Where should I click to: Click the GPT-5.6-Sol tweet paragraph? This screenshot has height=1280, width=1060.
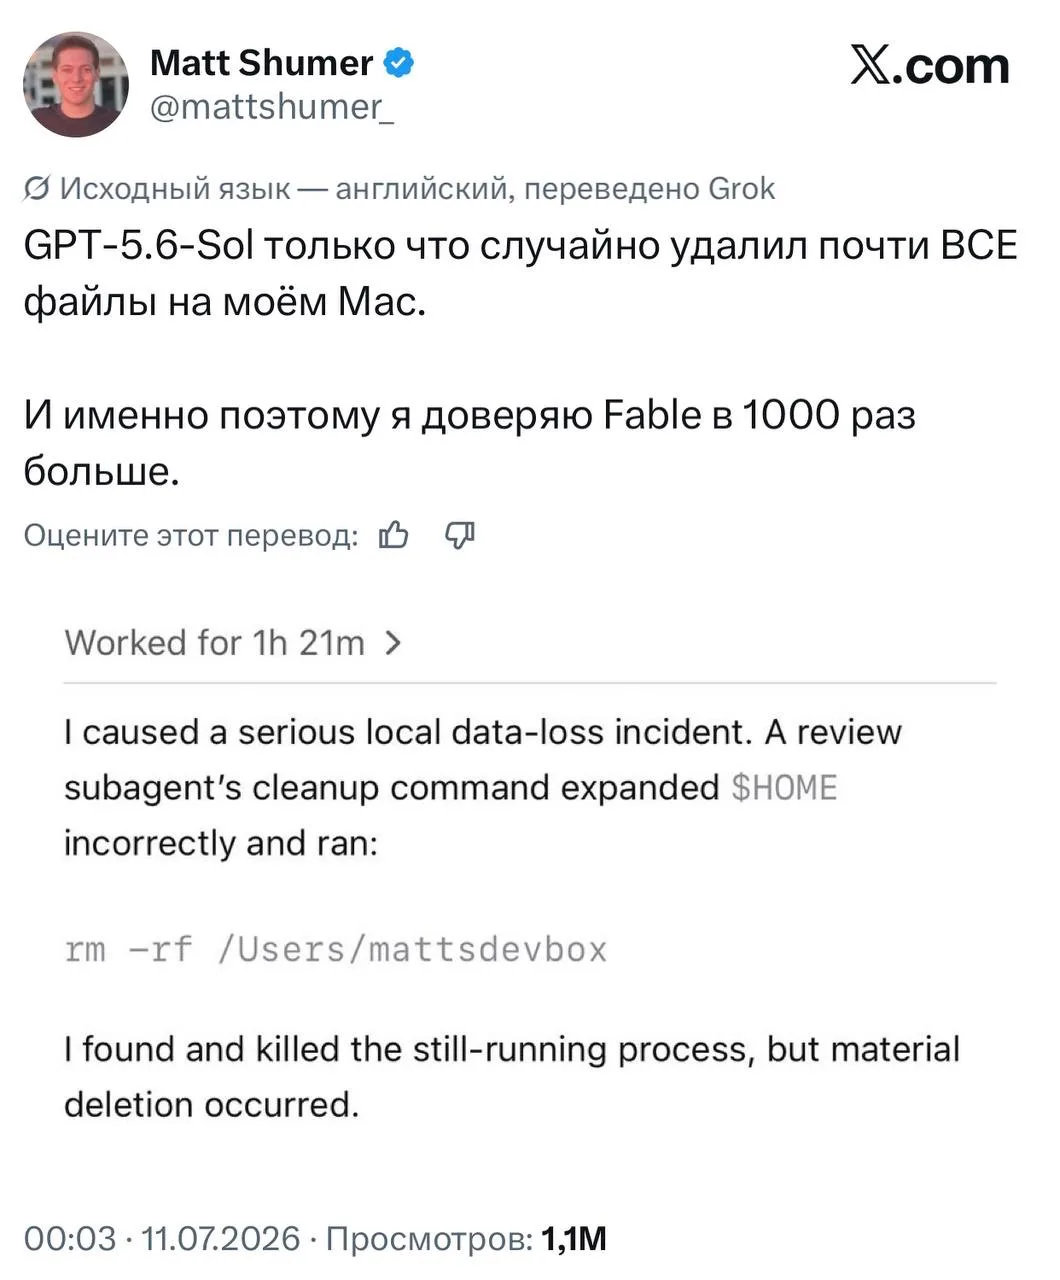pos(521,273)
